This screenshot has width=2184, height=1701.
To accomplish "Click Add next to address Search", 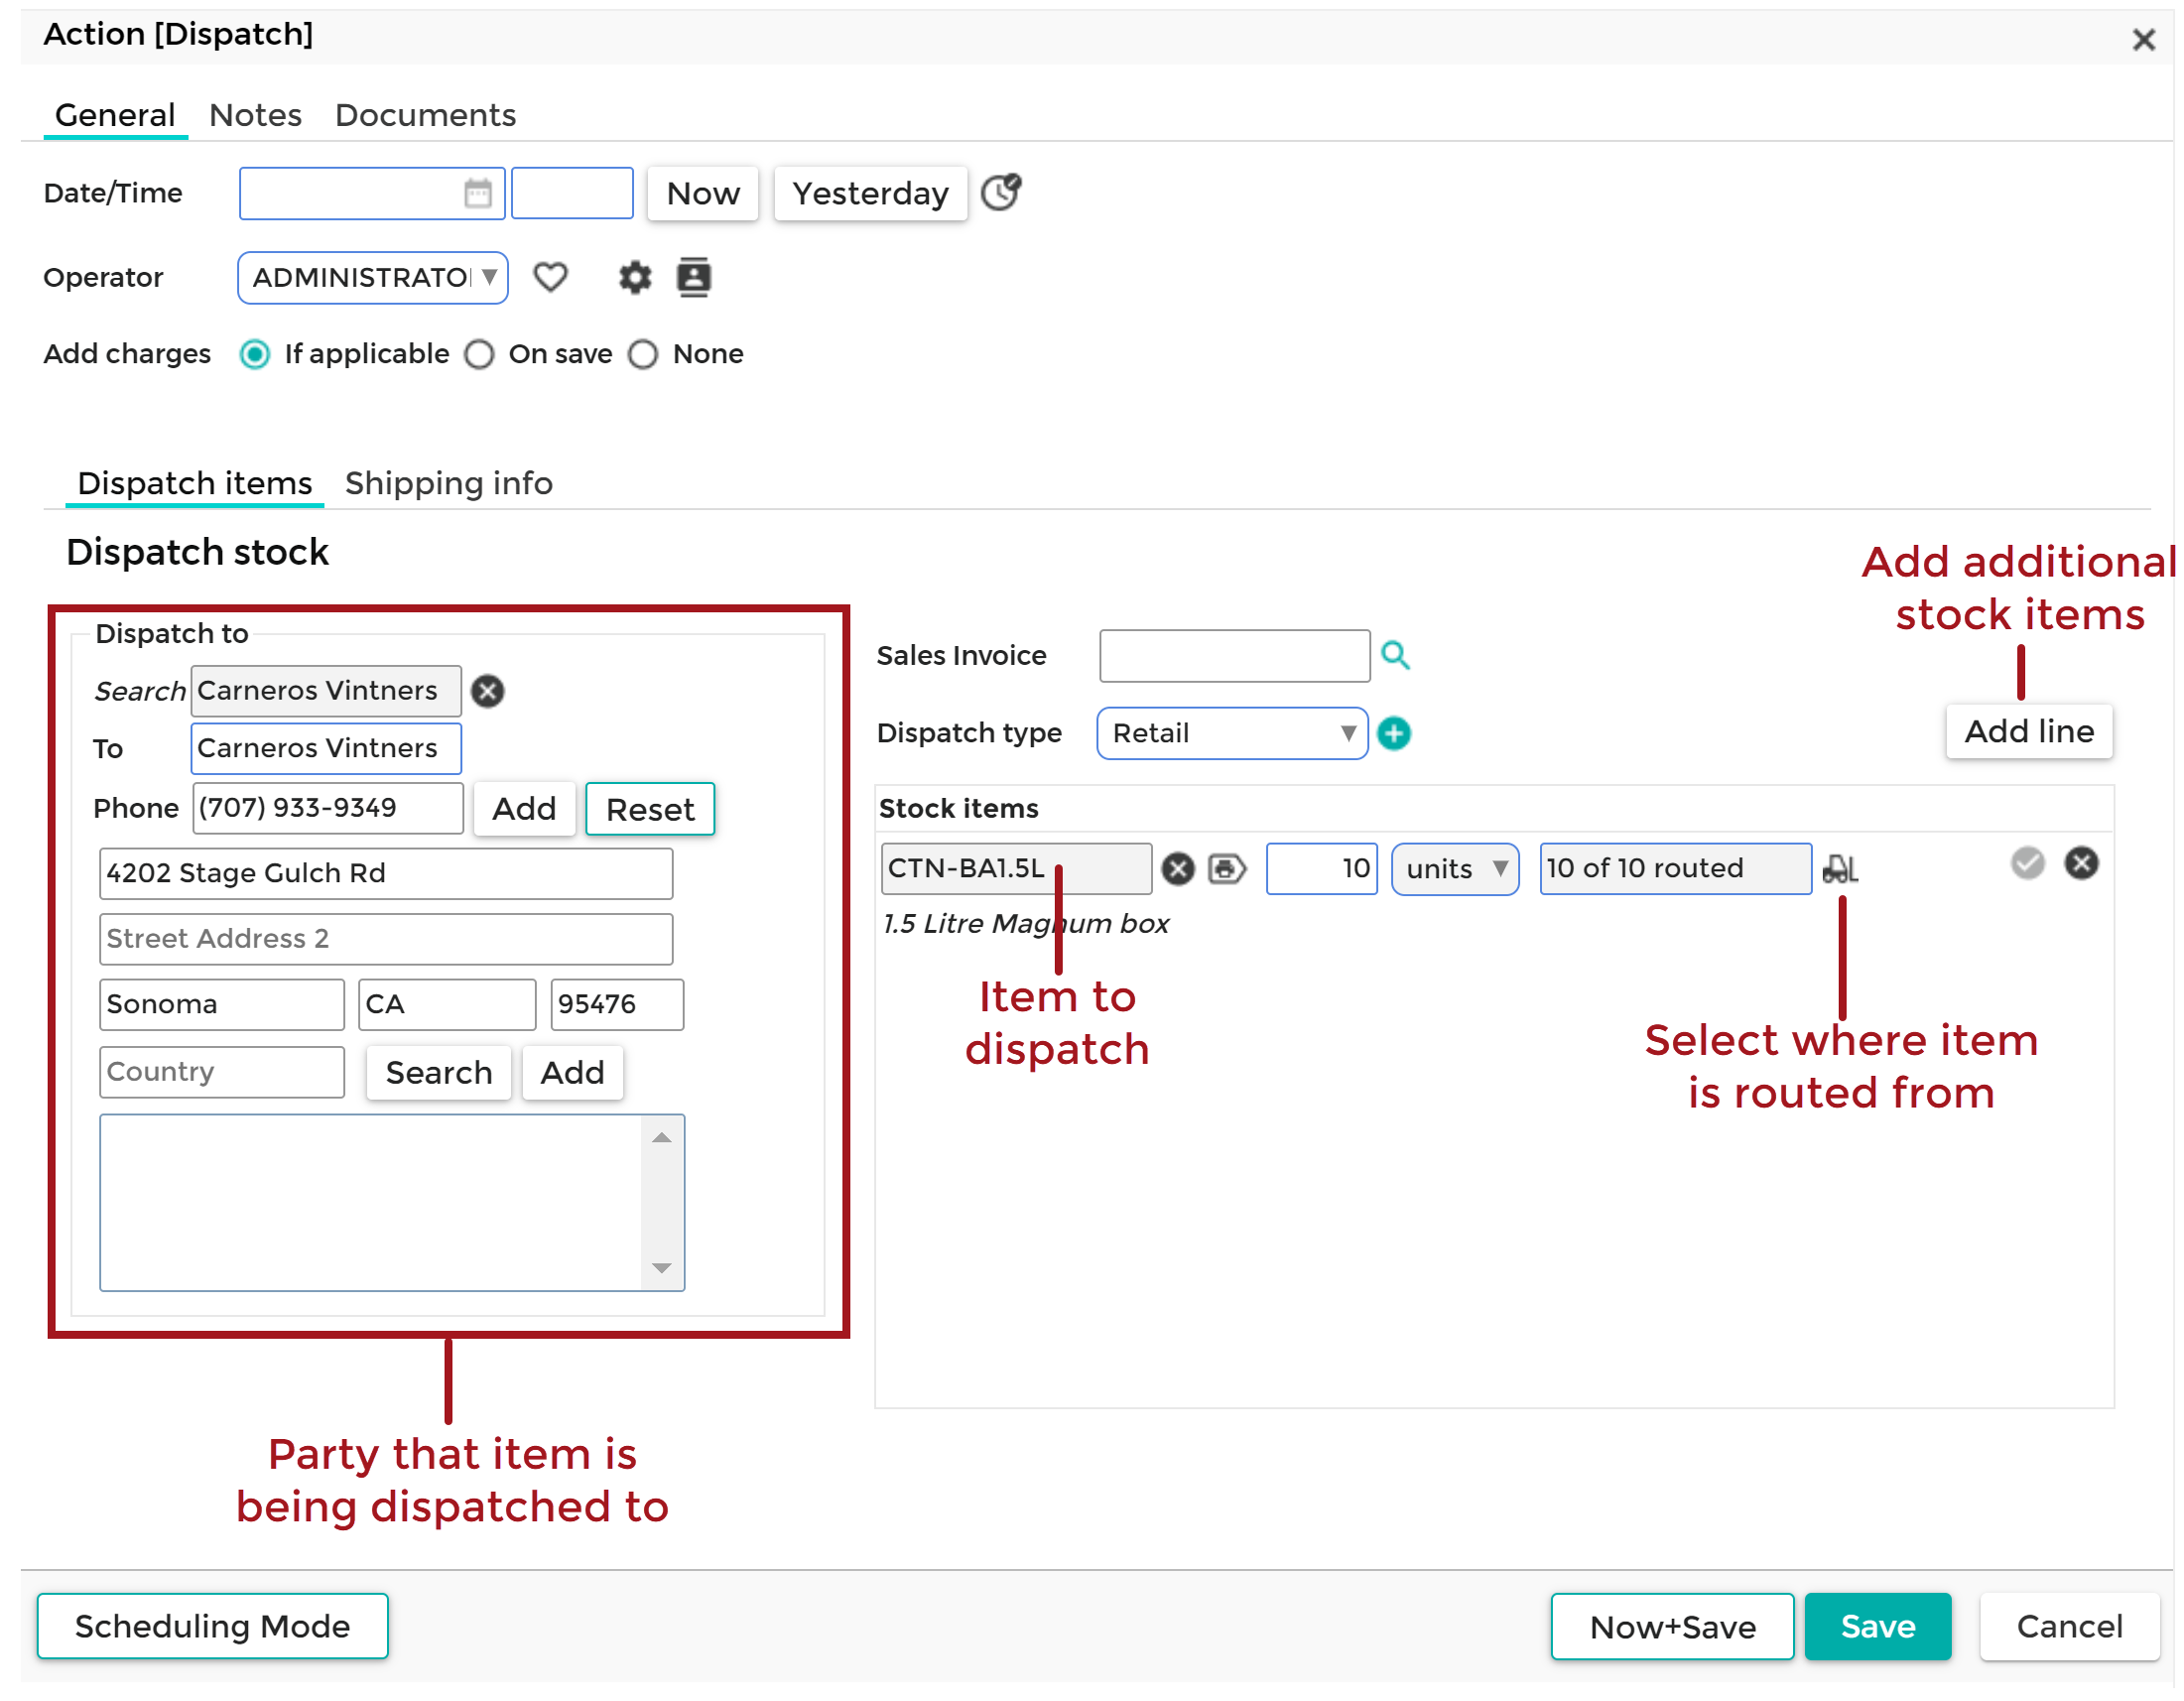I will pos(573,1073).
